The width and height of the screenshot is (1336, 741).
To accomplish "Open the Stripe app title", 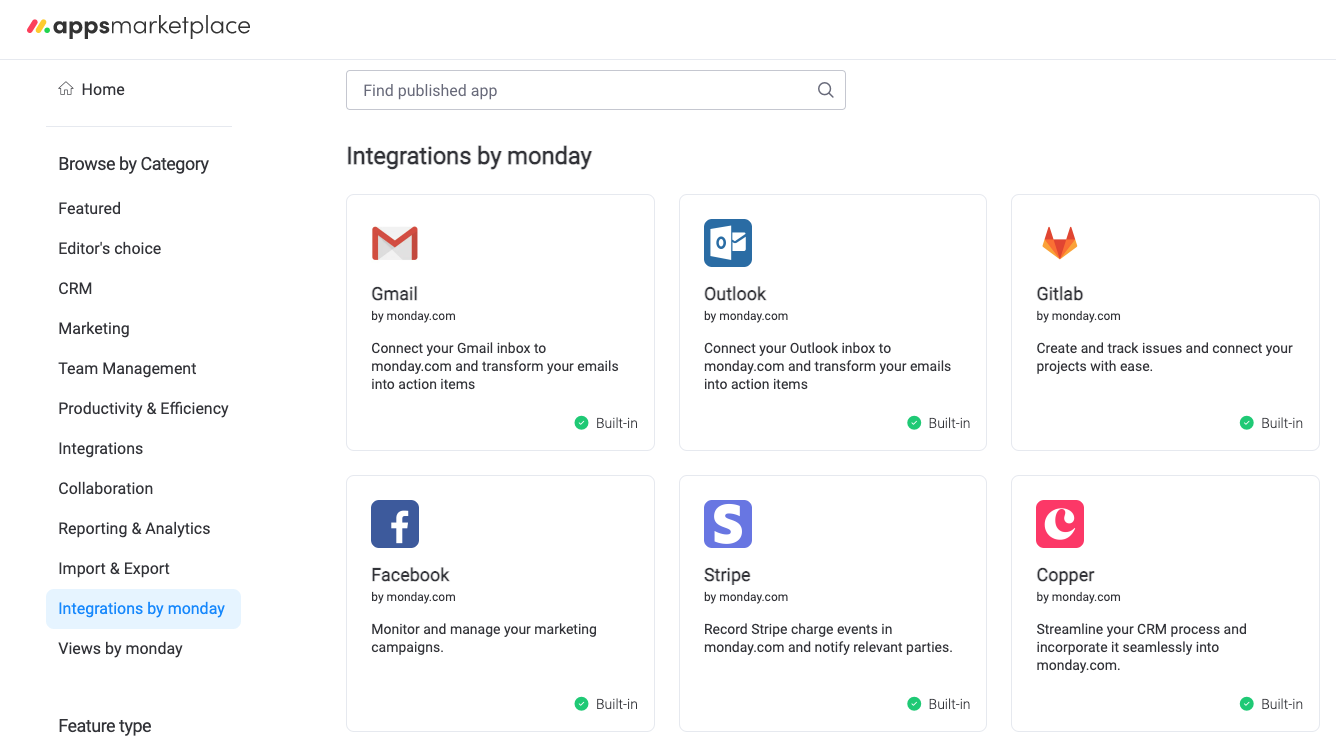I will (x=727, y=575).
